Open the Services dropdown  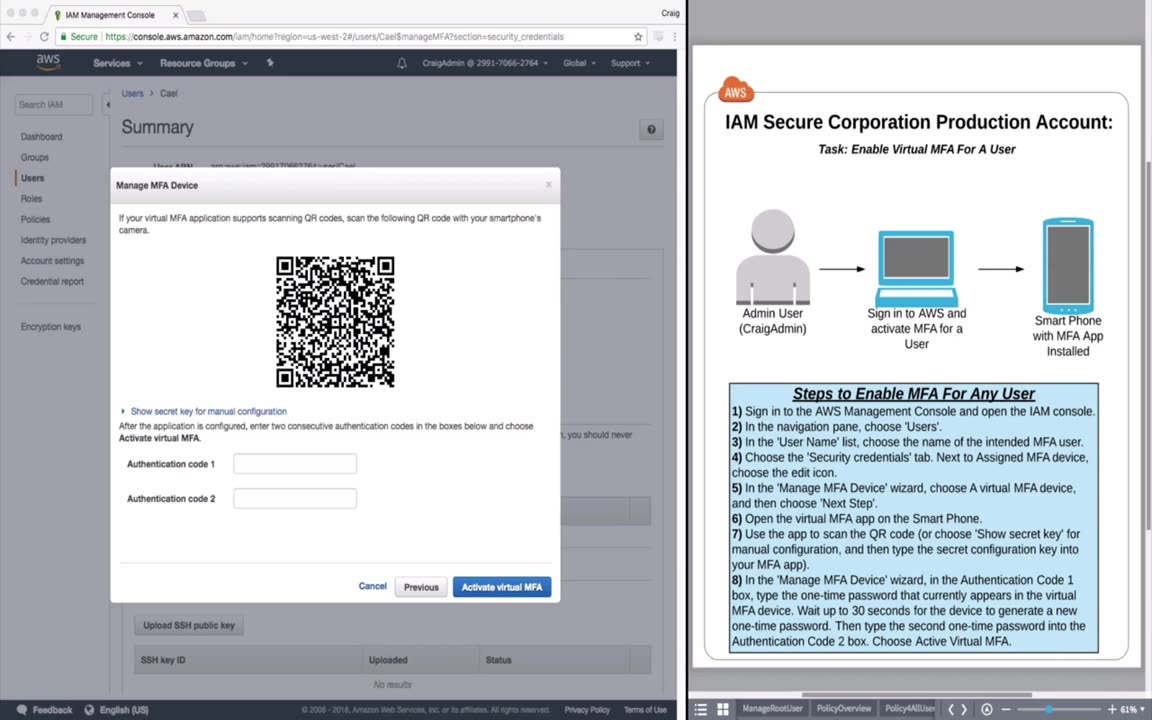118,63
